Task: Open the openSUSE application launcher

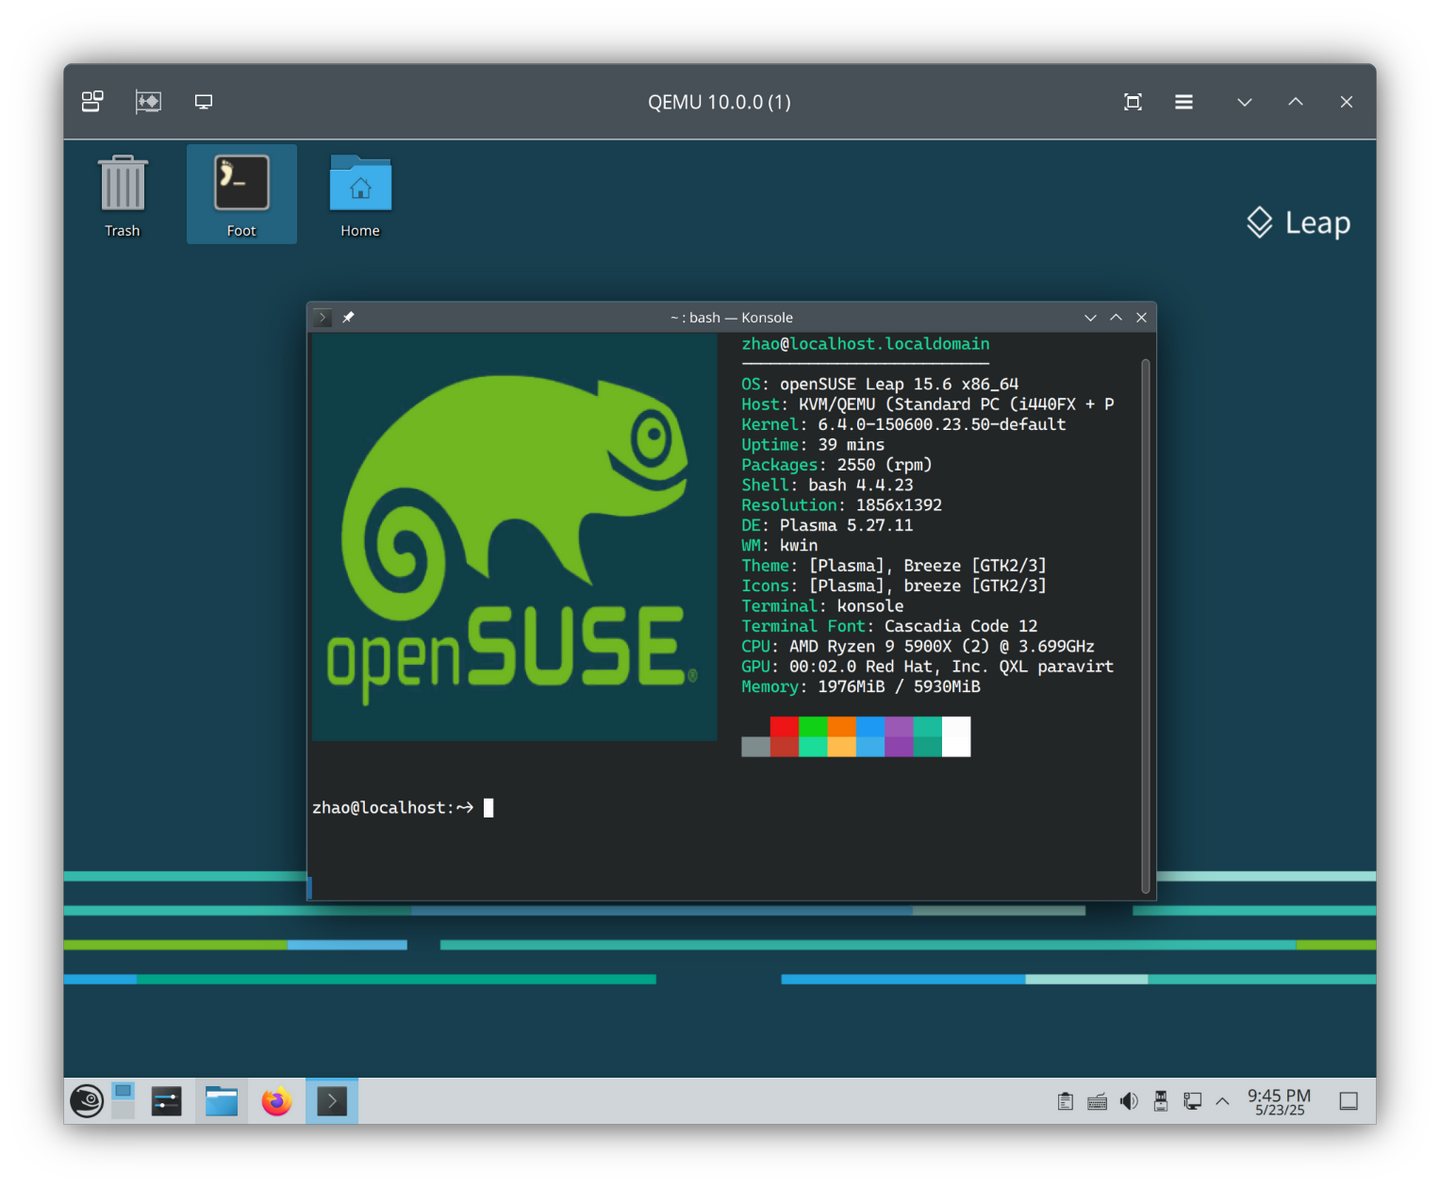Action: pyautogui.click(x=86, y=1100)
